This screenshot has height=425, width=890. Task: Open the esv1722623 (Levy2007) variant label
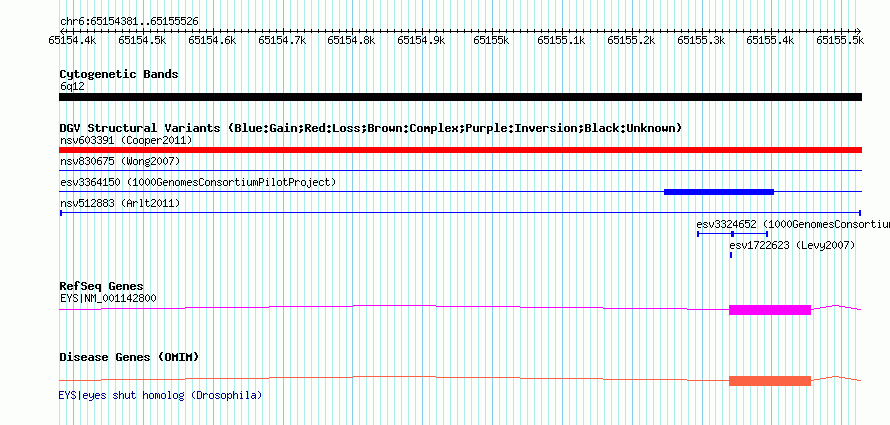click(x=792, y=246)
